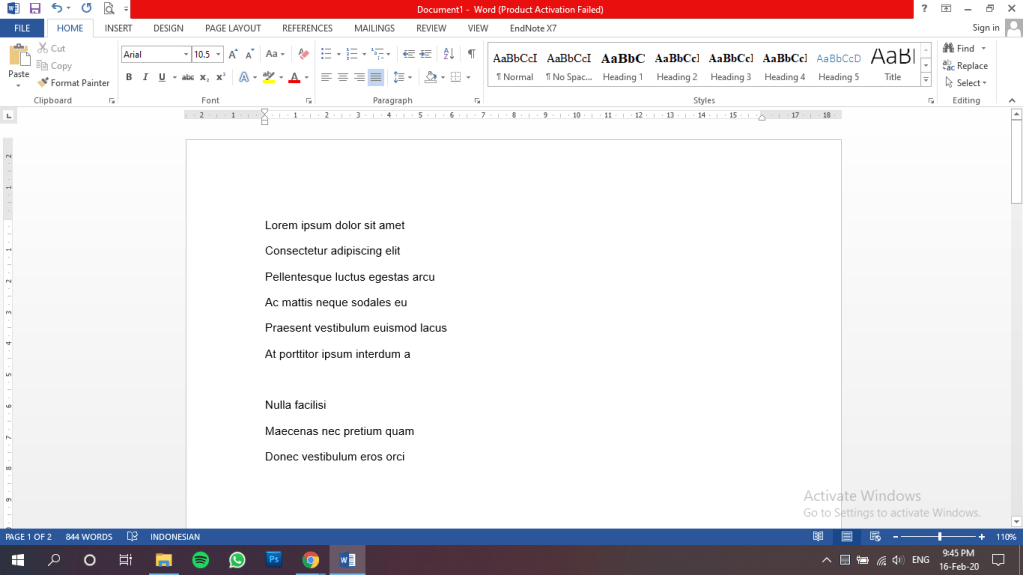Click the Center alignment icon

[343, 77]
